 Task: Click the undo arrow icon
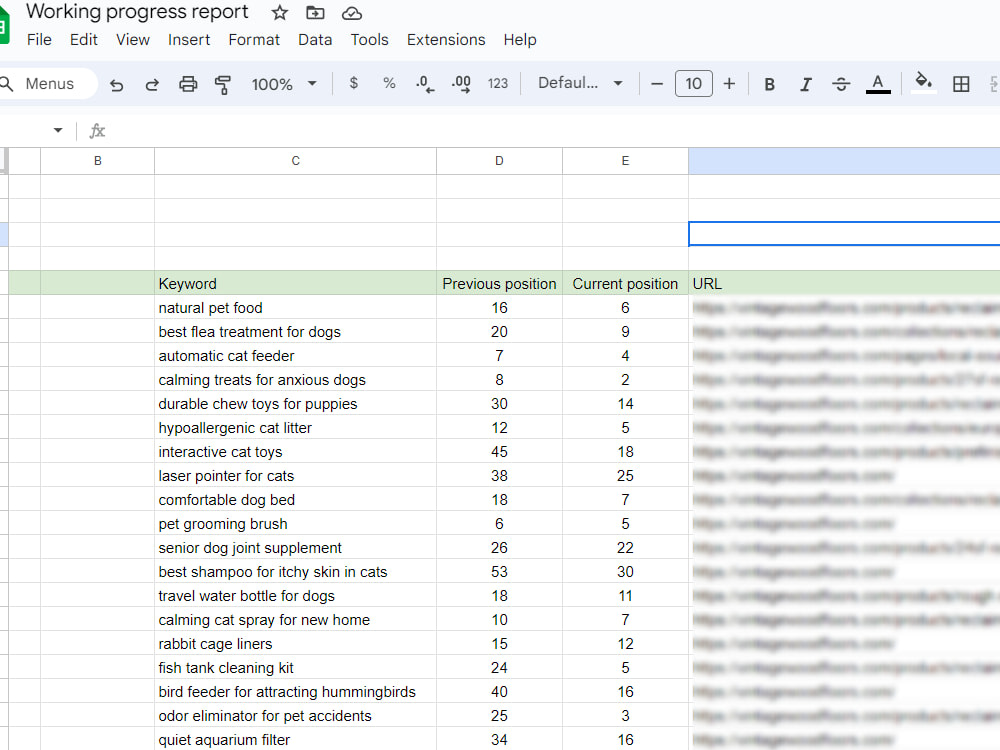[x=116, y=84]
